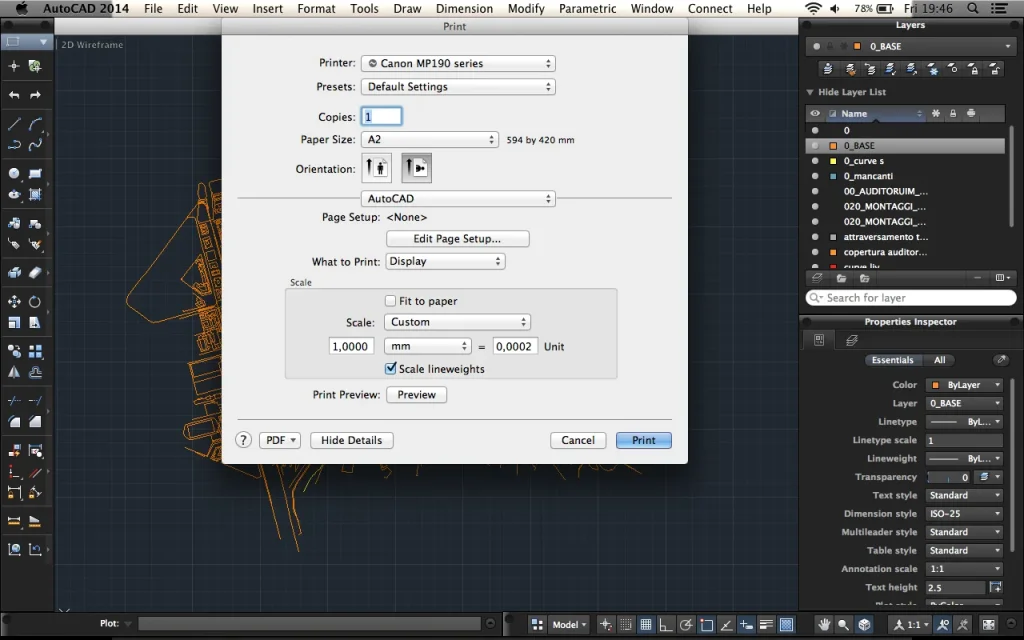Image resolution: width=1024 pixels, height=640 pixels.
Task: Open the Modify menu
Action: point(526,8)
